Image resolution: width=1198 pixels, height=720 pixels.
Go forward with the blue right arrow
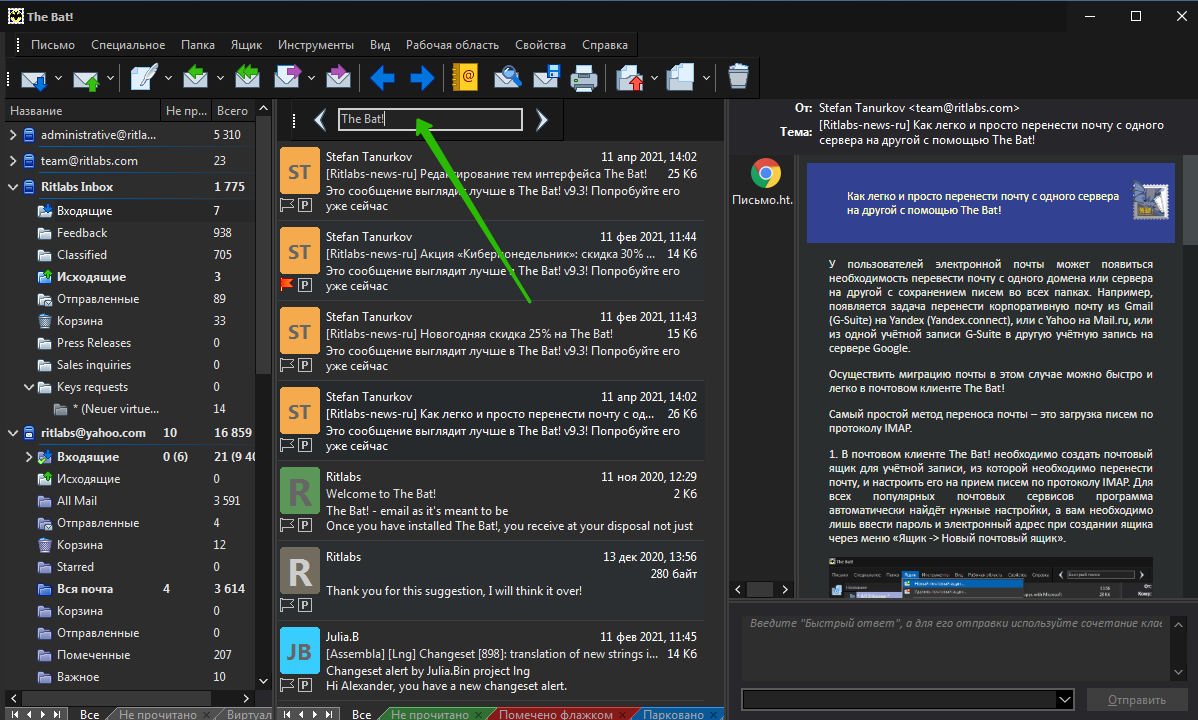tap(422, 78)
